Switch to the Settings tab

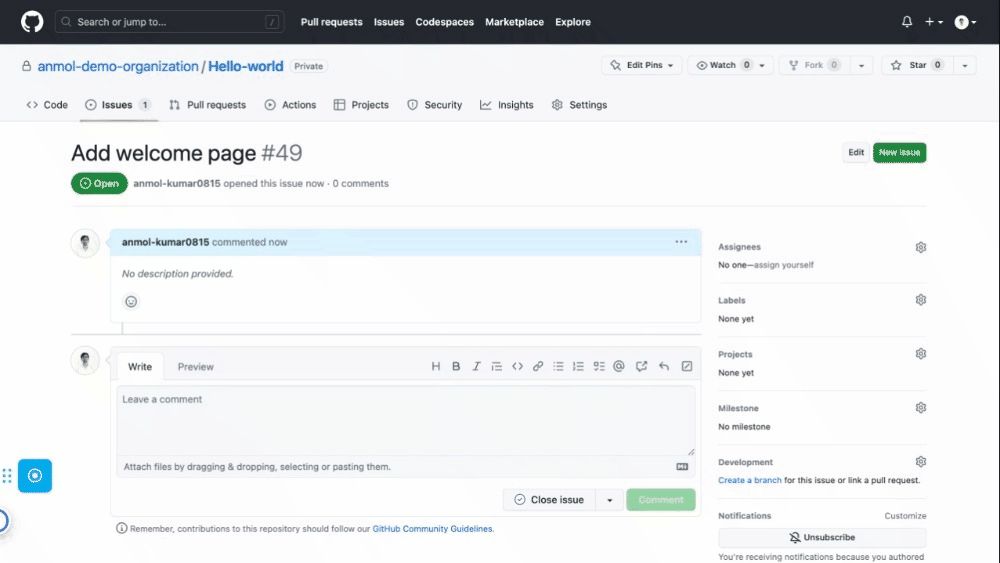click(579, 105)
